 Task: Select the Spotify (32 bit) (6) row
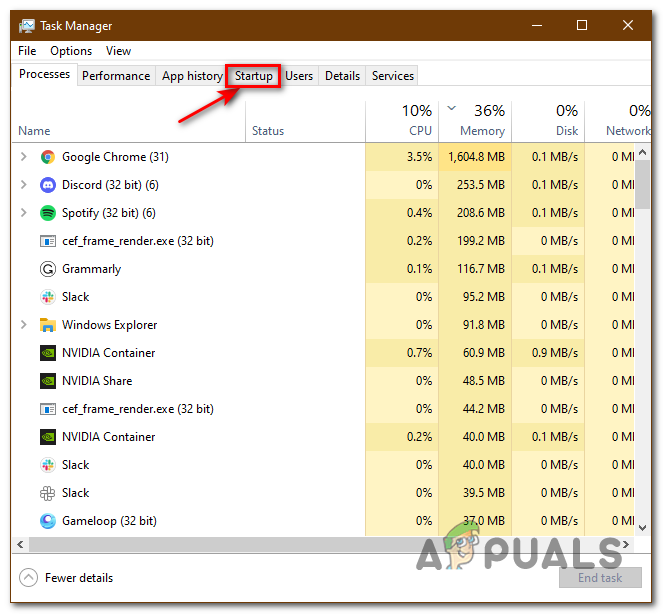tap(323, 213)
